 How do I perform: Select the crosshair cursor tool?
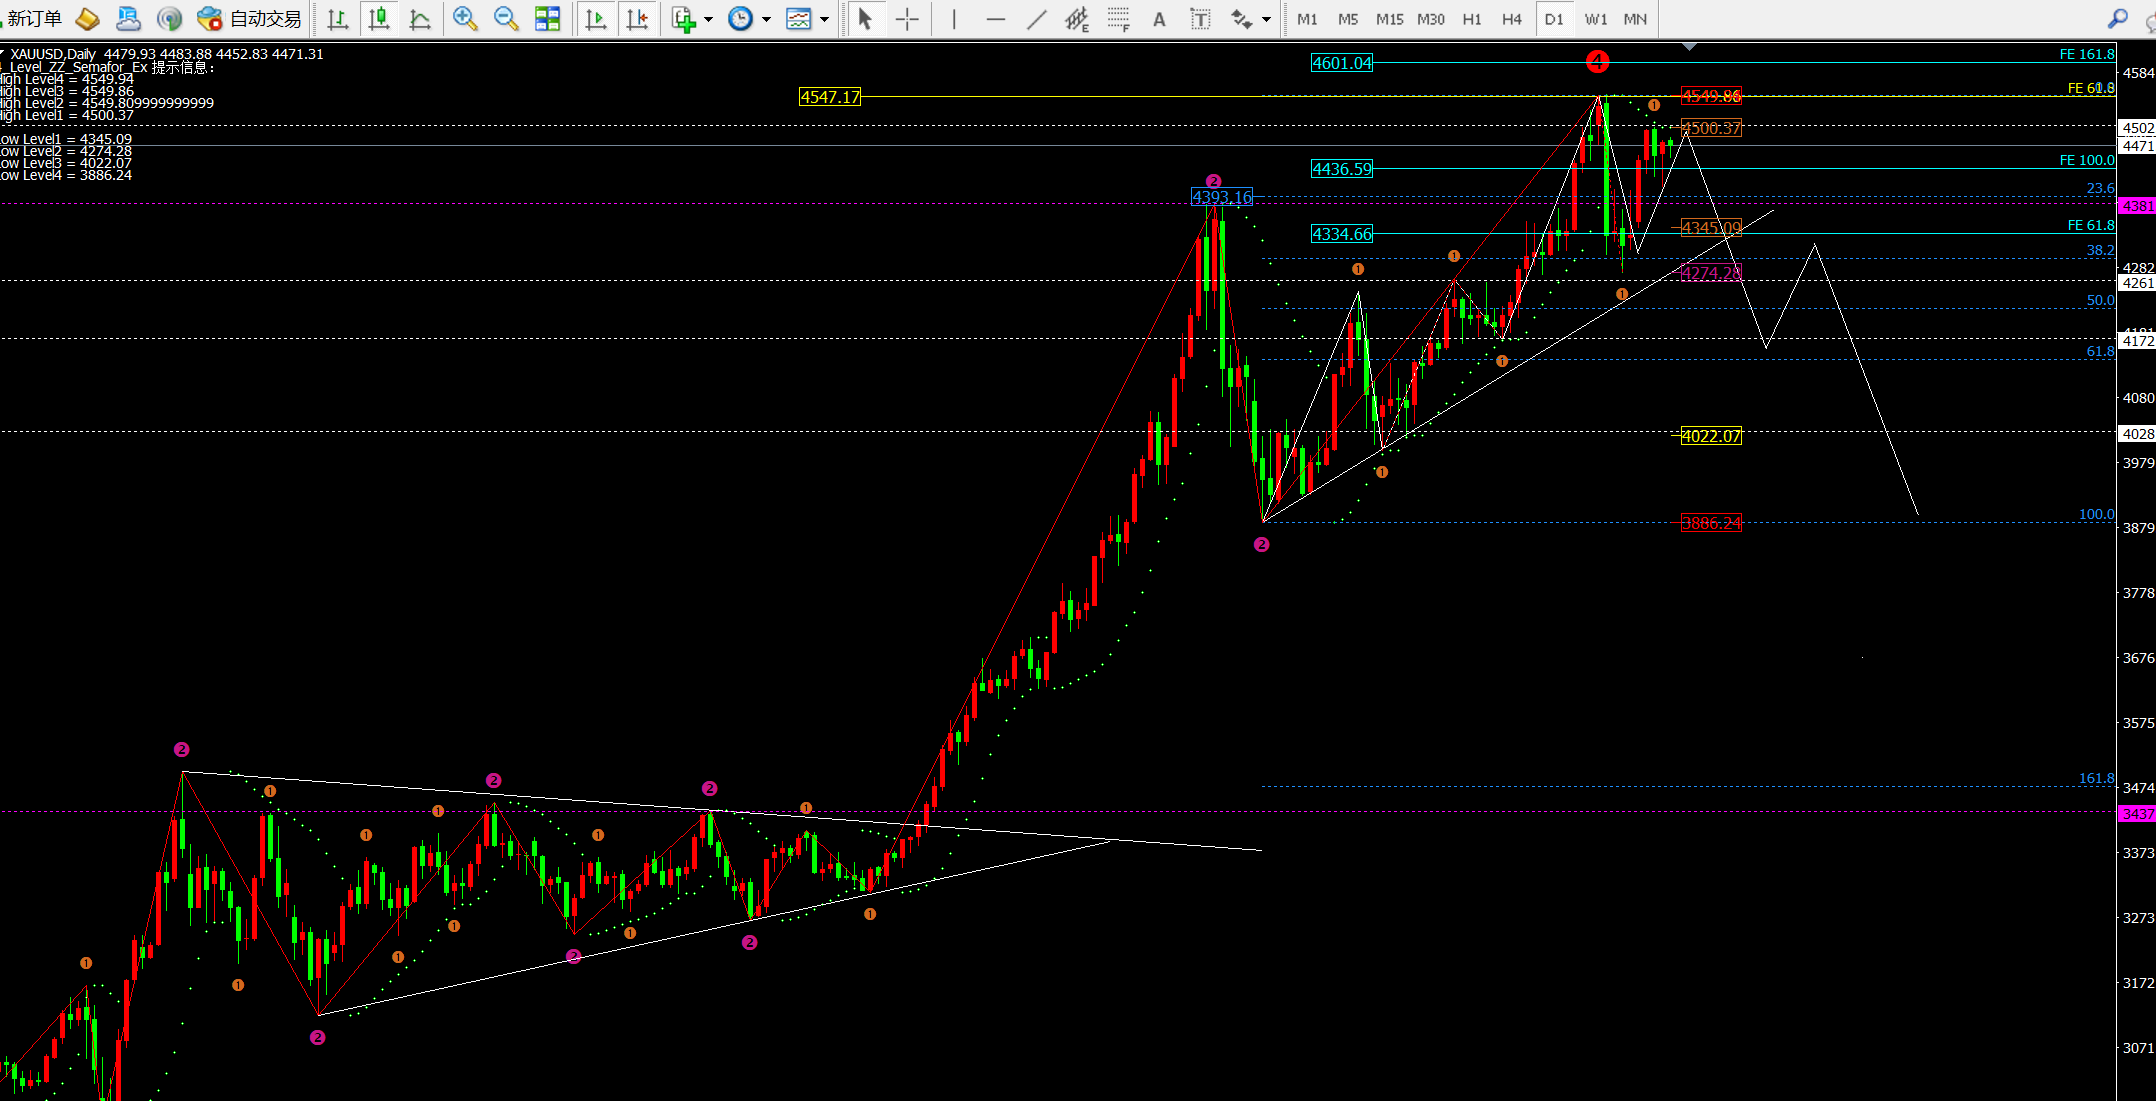(x=907, y=19)
